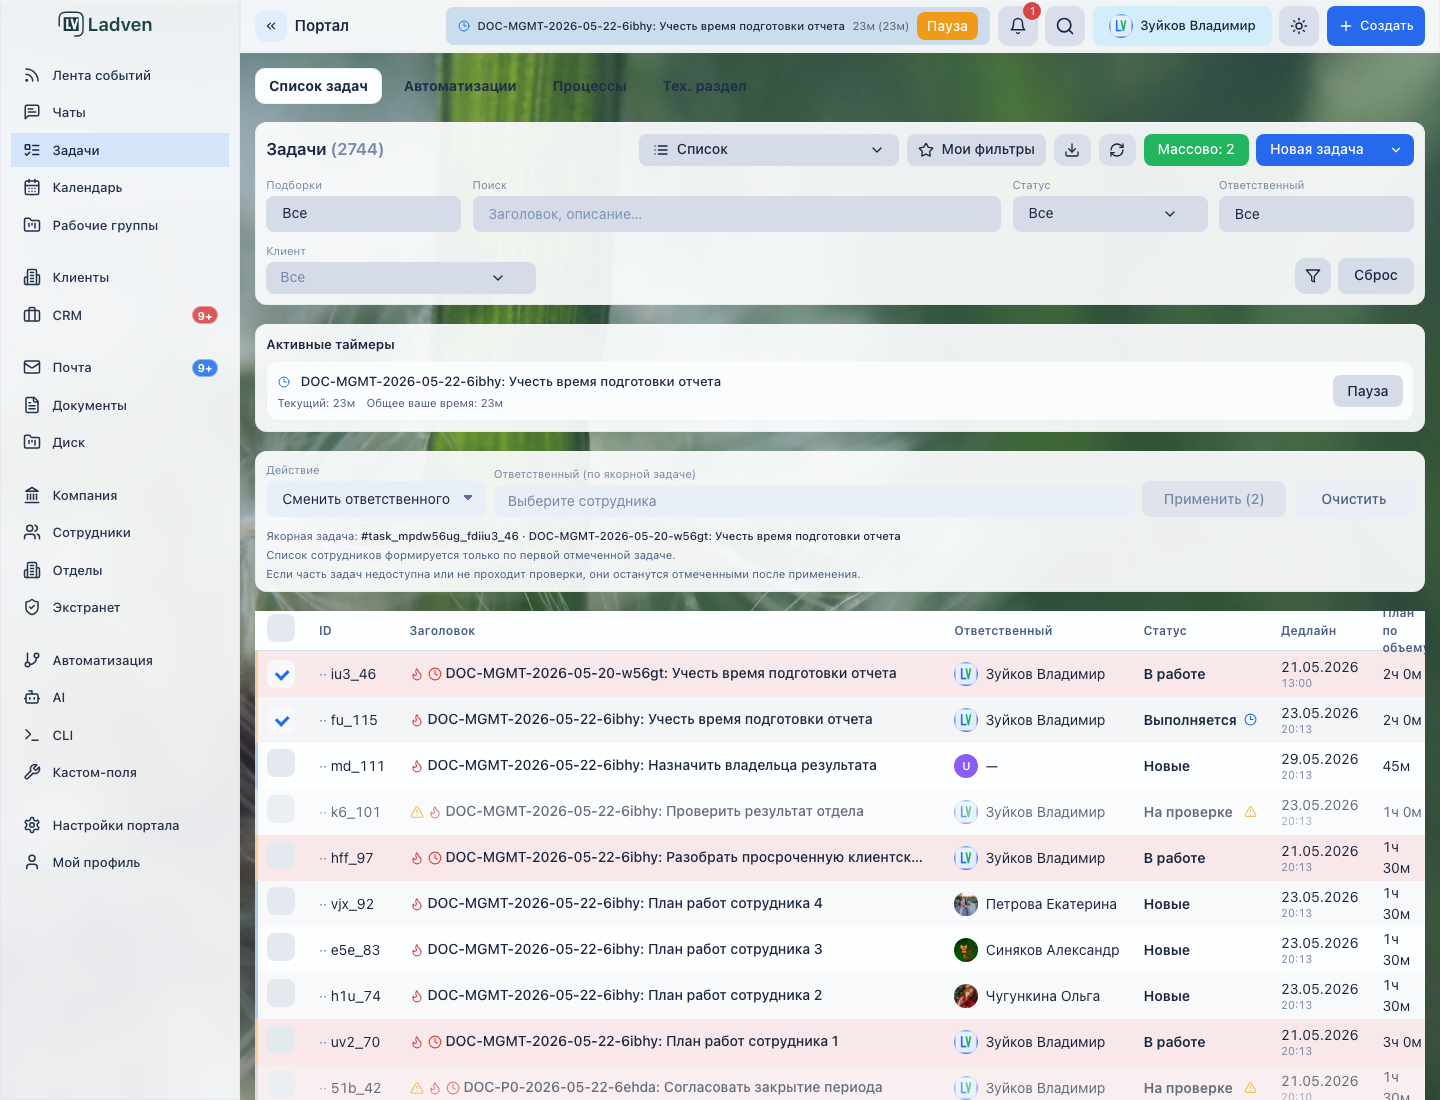This screenshot has width=1440, height=1100.
Task: Expand the Статус filter dropdown
Action: point(1110,214)
